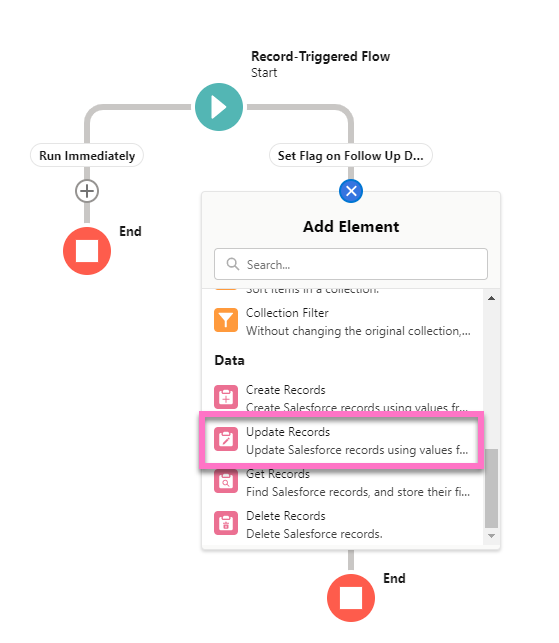Image resolution: width=559 pixels, height=643 pixels.
Task: Click the magnifier icon in the search box
Action: tap(233, 264)
